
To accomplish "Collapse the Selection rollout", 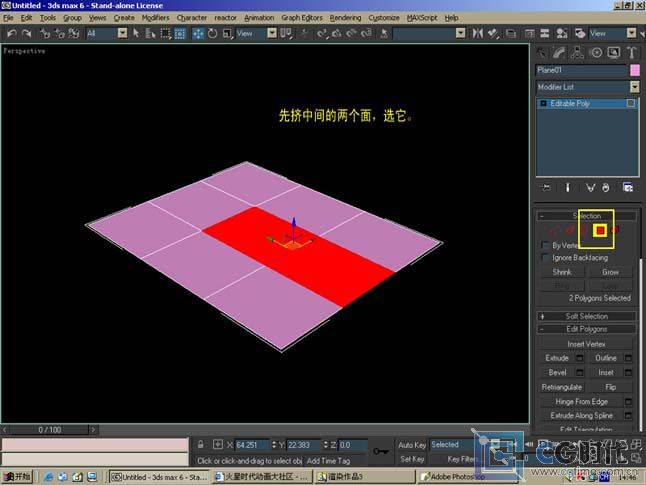I will point(586,216).
